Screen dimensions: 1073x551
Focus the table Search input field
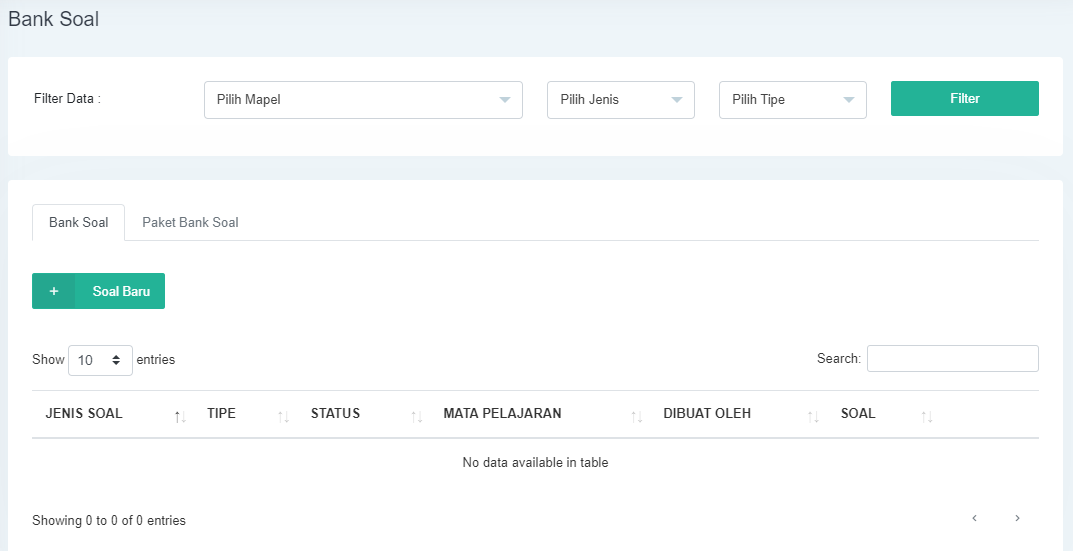point(952,358)
